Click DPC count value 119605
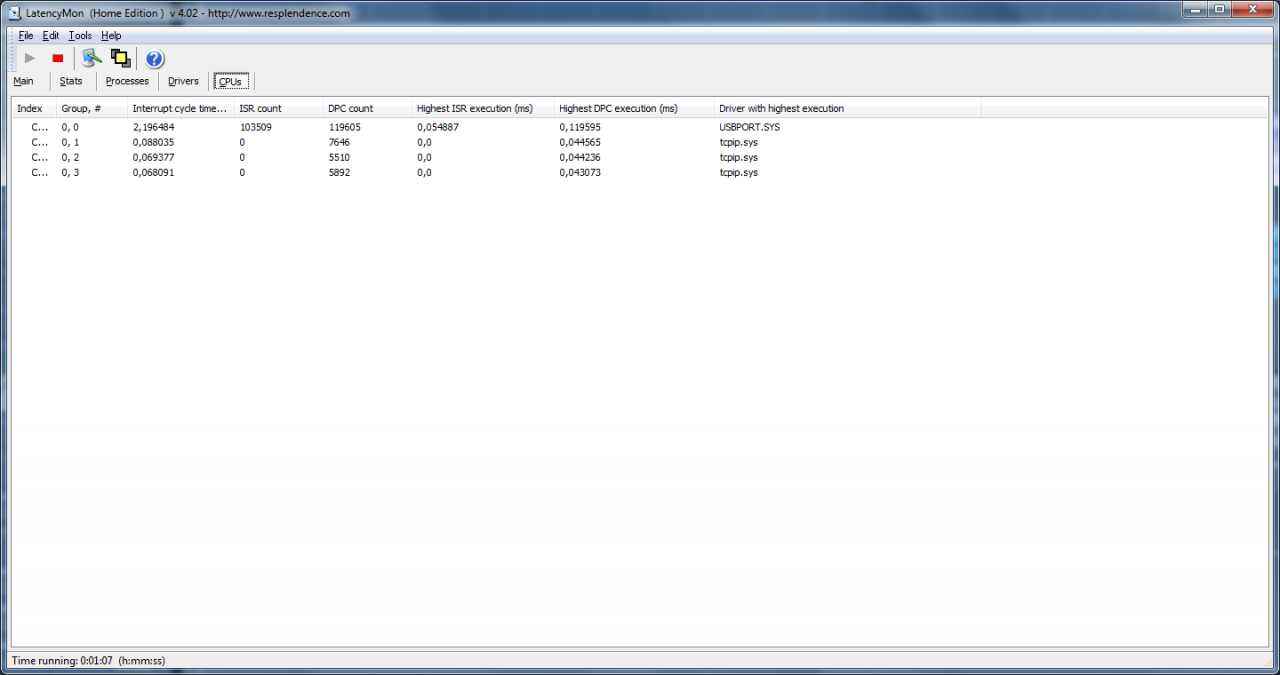Image resolution: width=1280 pixels, height=675 pixels. 344,127
